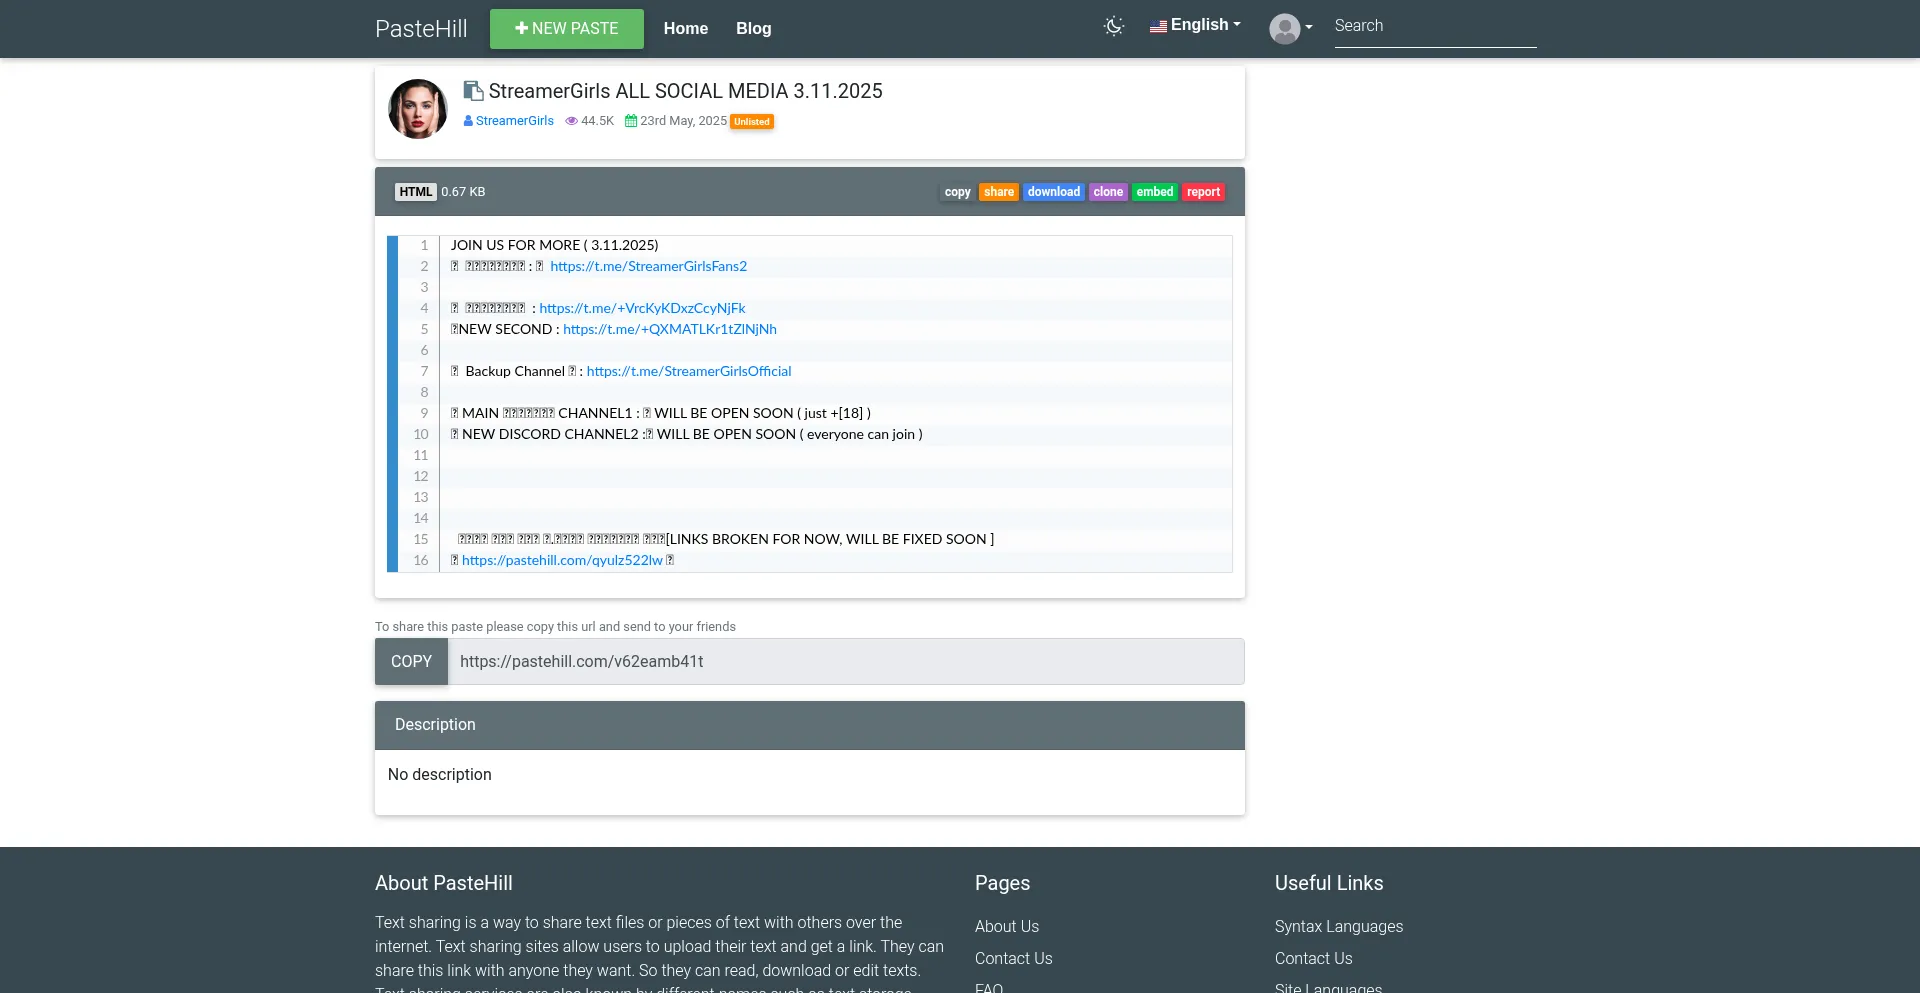Click the copy tag in paste toolbar
The image size is (1920, 993).
point(957,192)
